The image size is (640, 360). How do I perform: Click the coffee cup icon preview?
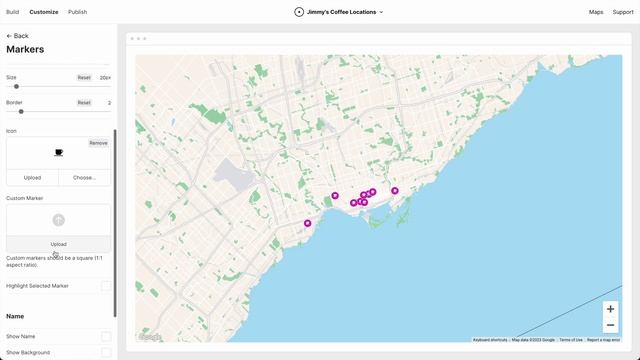[x=59, y=153]
